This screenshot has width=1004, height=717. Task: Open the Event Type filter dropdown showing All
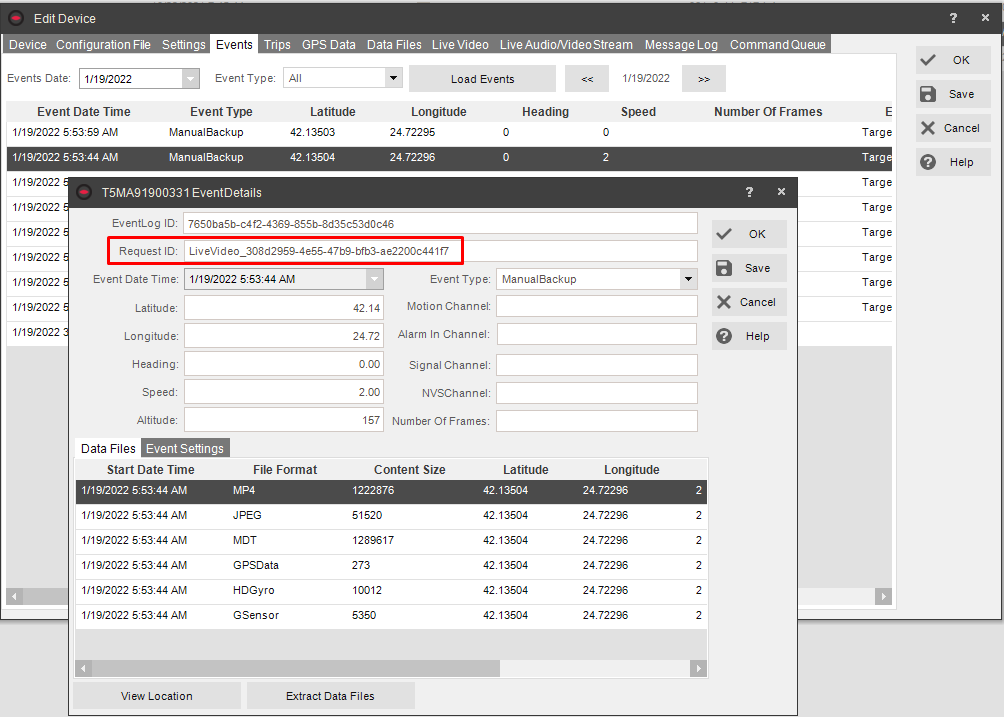(394, 77)
